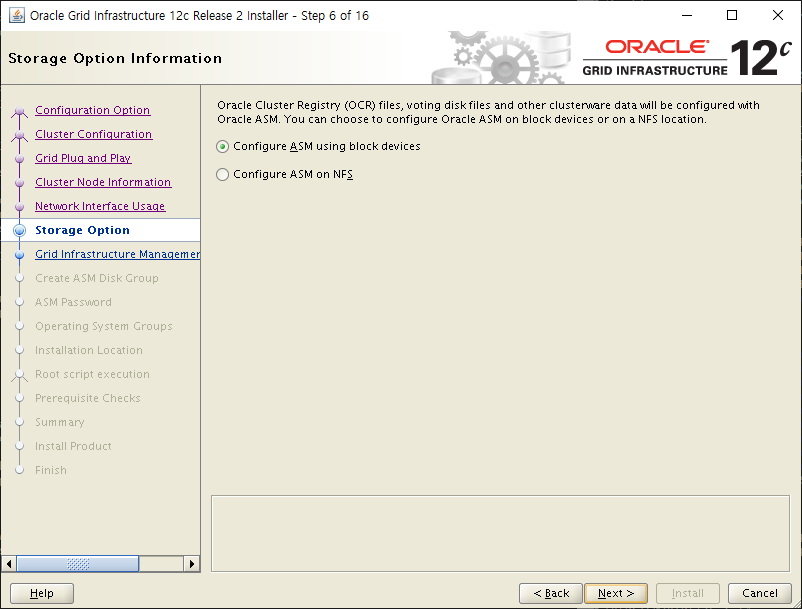
Task: Click the Prerequisite Checks step text
Action: 88,398
